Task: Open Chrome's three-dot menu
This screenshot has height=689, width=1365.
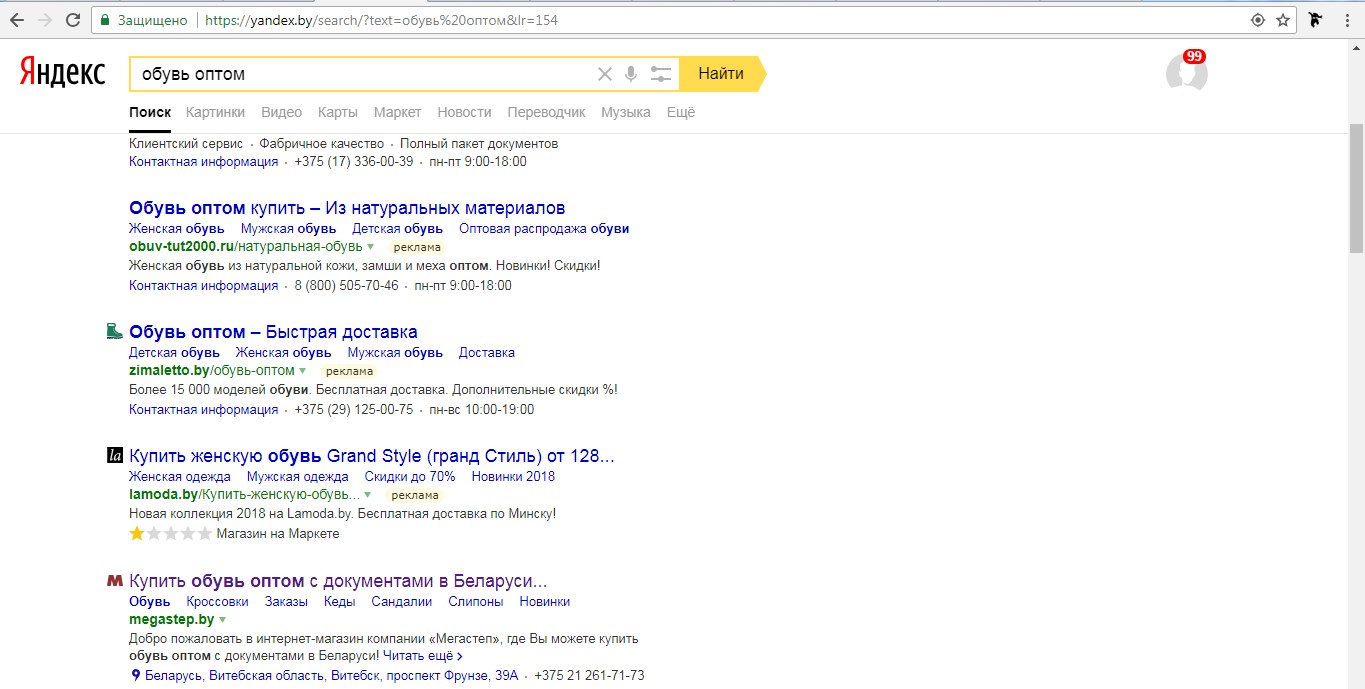Action: click(x=1348, y=20)
